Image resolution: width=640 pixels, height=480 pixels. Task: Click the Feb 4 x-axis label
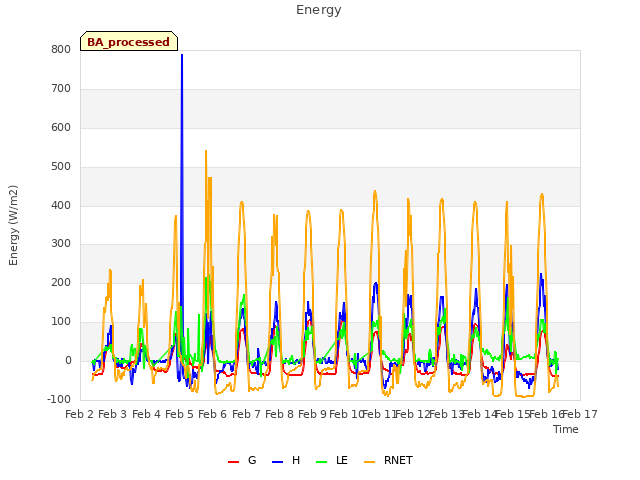click(x=147, y=414)
